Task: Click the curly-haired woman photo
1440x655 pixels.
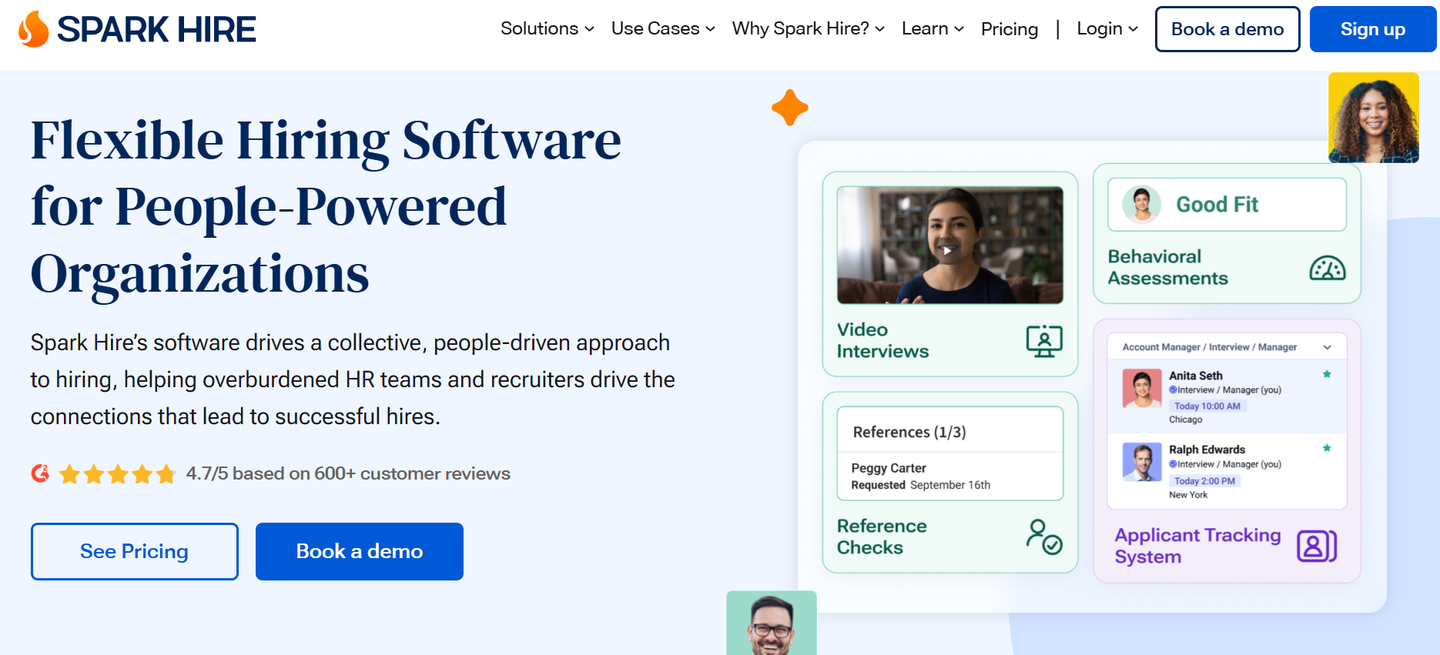Action: pos(1374,117)
